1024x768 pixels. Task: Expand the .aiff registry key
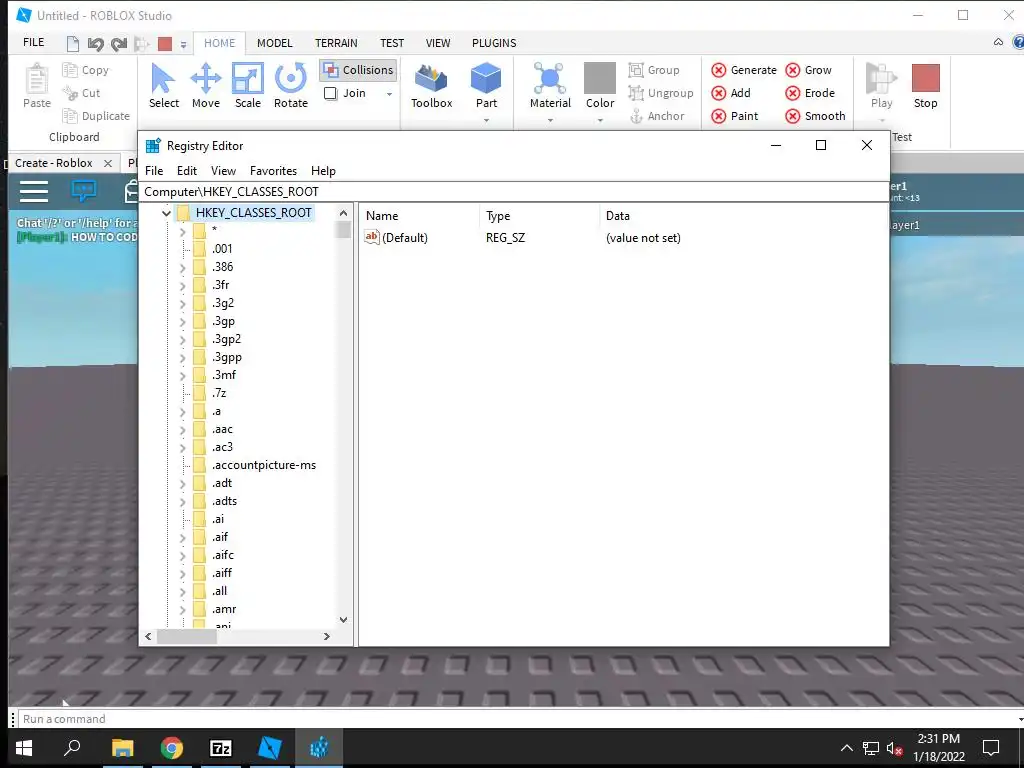[182, 573]
